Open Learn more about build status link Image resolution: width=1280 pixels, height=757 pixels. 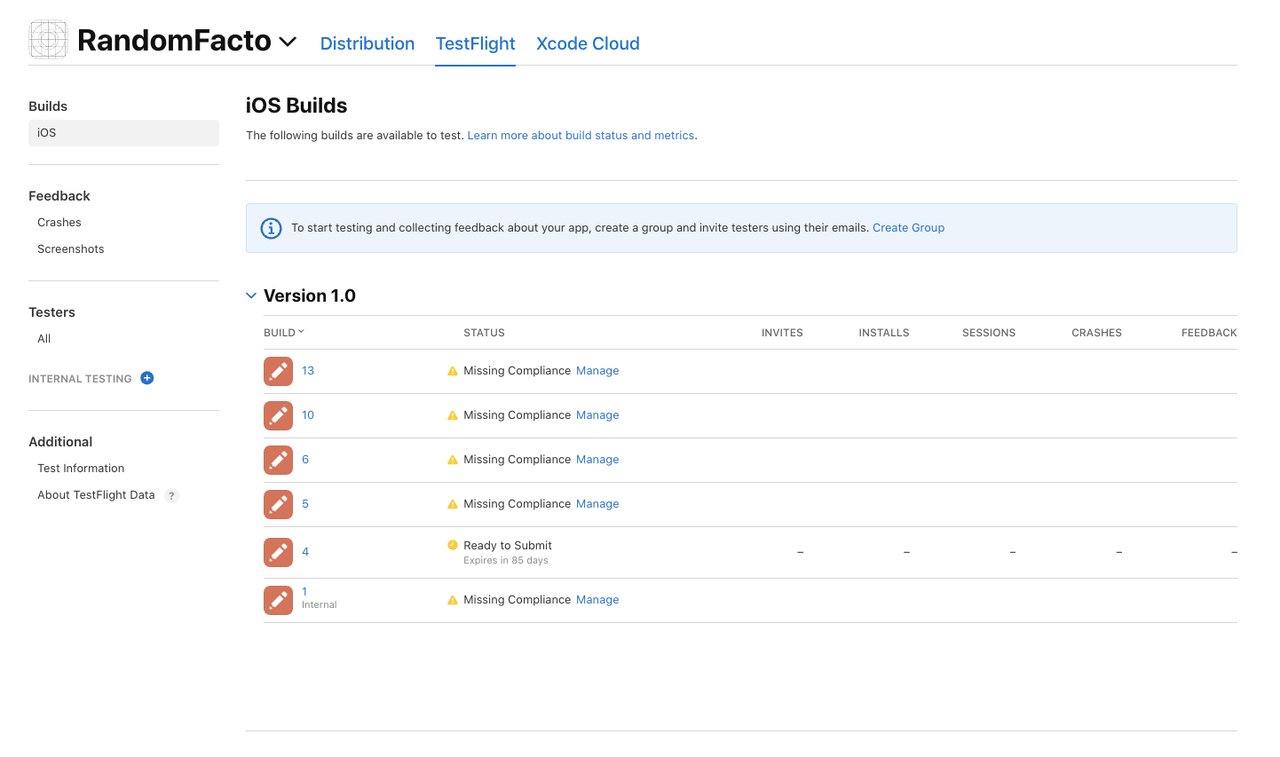point(581,135)
